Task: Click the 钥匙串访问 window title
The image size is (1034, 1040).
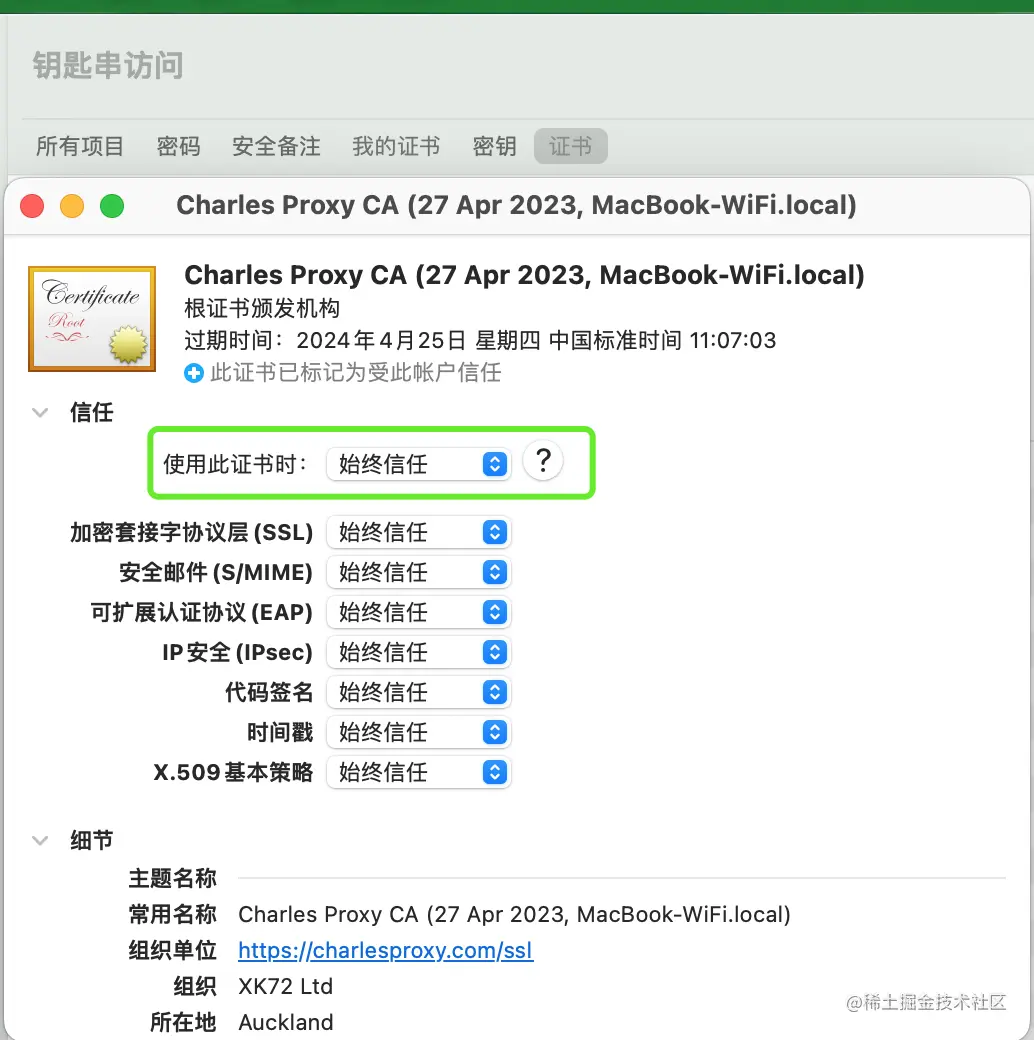Action: [x=108, y=66]
